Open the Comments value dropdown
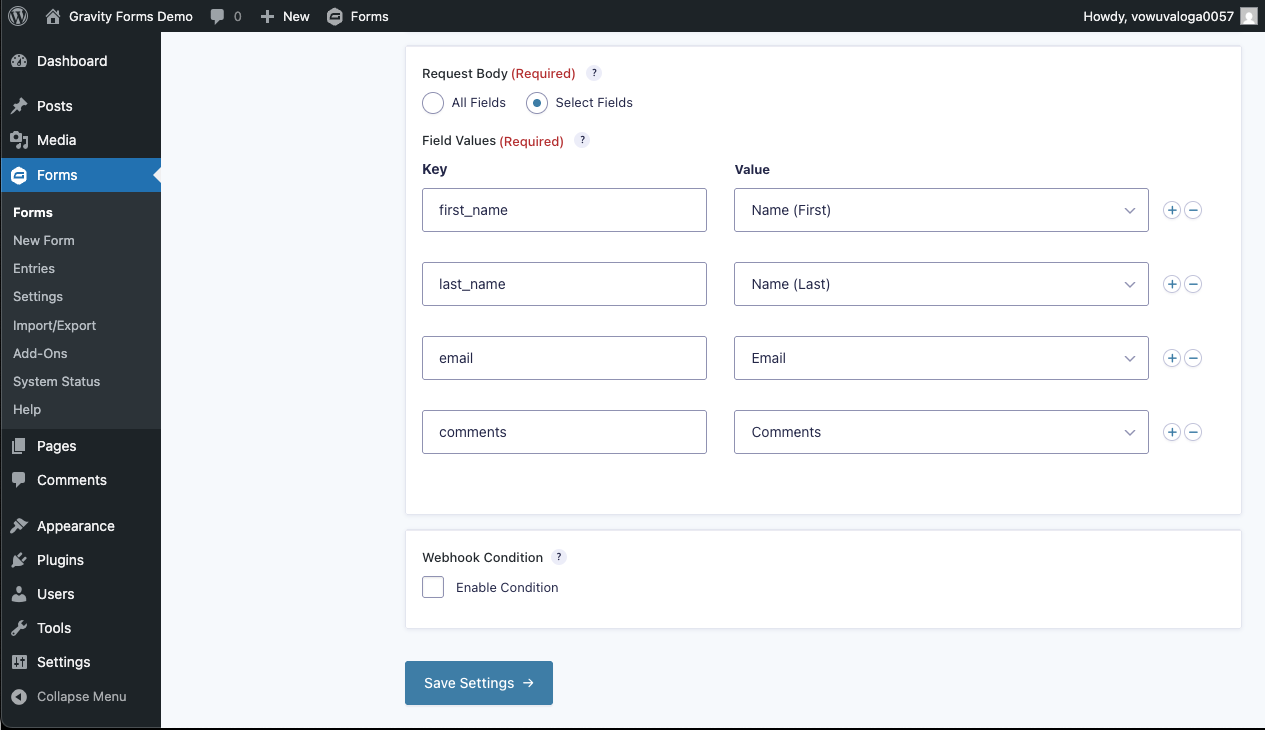The height and width of the screenshot is (730, 1265). (940, 432)
